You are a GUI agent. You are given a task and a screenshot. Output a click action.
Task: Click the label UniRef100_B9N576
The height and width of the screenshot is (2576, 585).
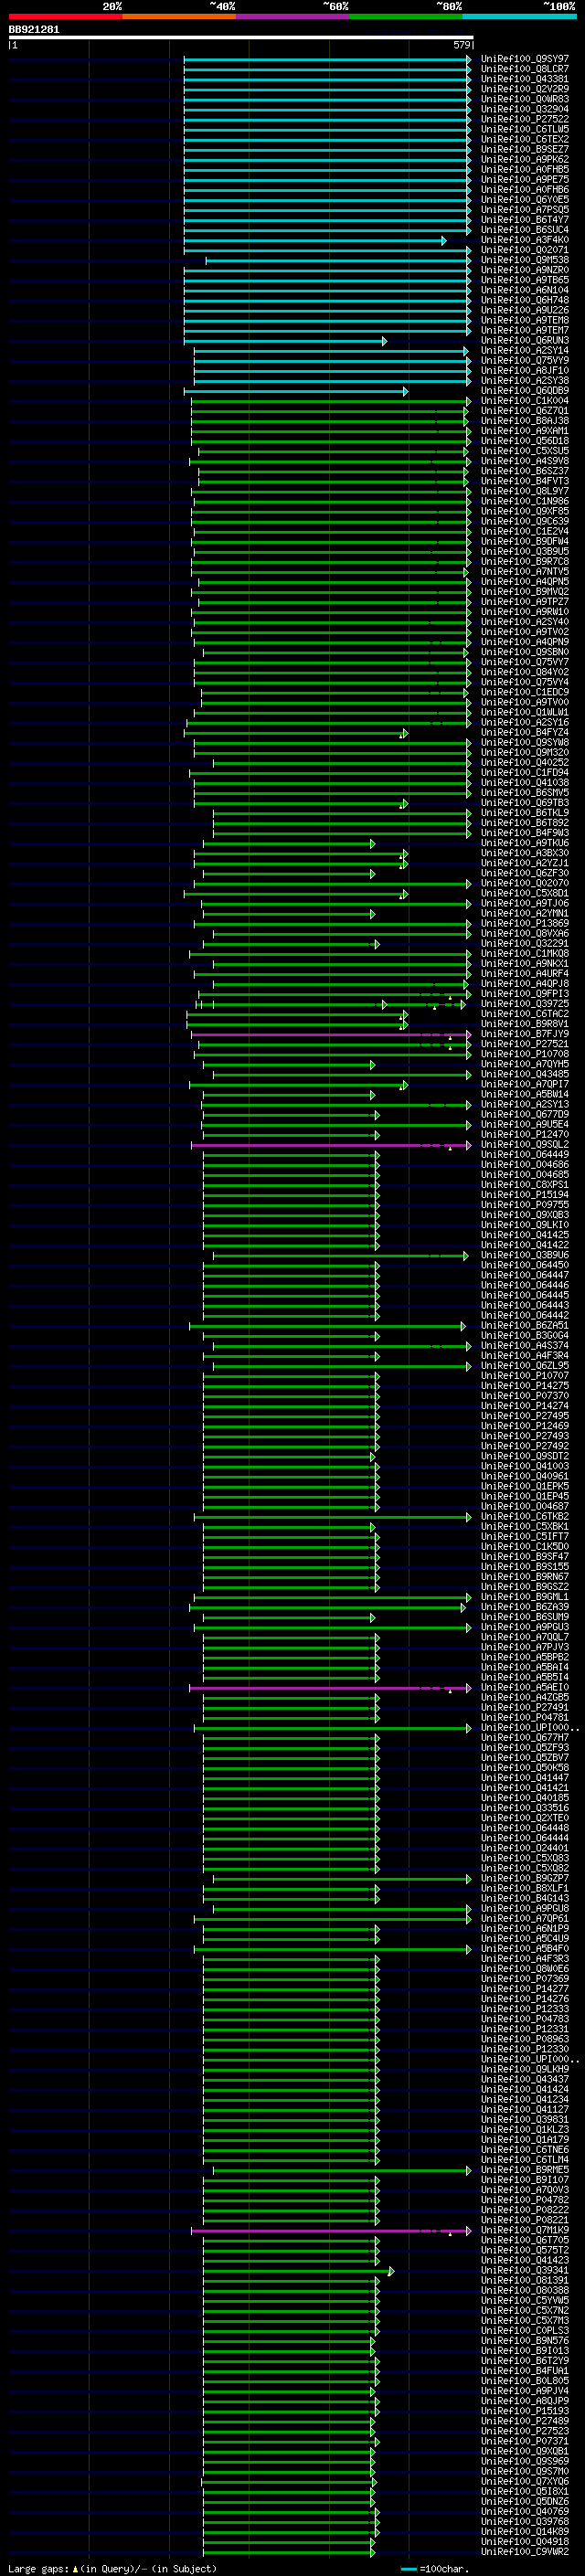(x=524, y=2341)
